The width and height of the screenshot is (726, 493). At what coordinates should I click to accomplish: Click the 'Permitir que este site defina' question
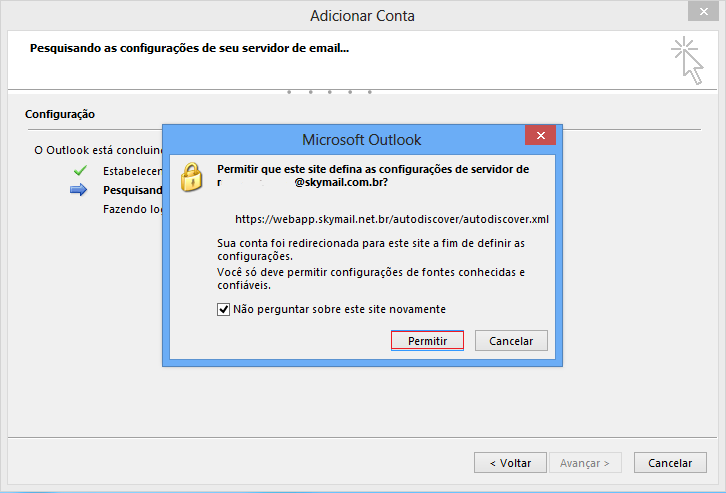373,176
